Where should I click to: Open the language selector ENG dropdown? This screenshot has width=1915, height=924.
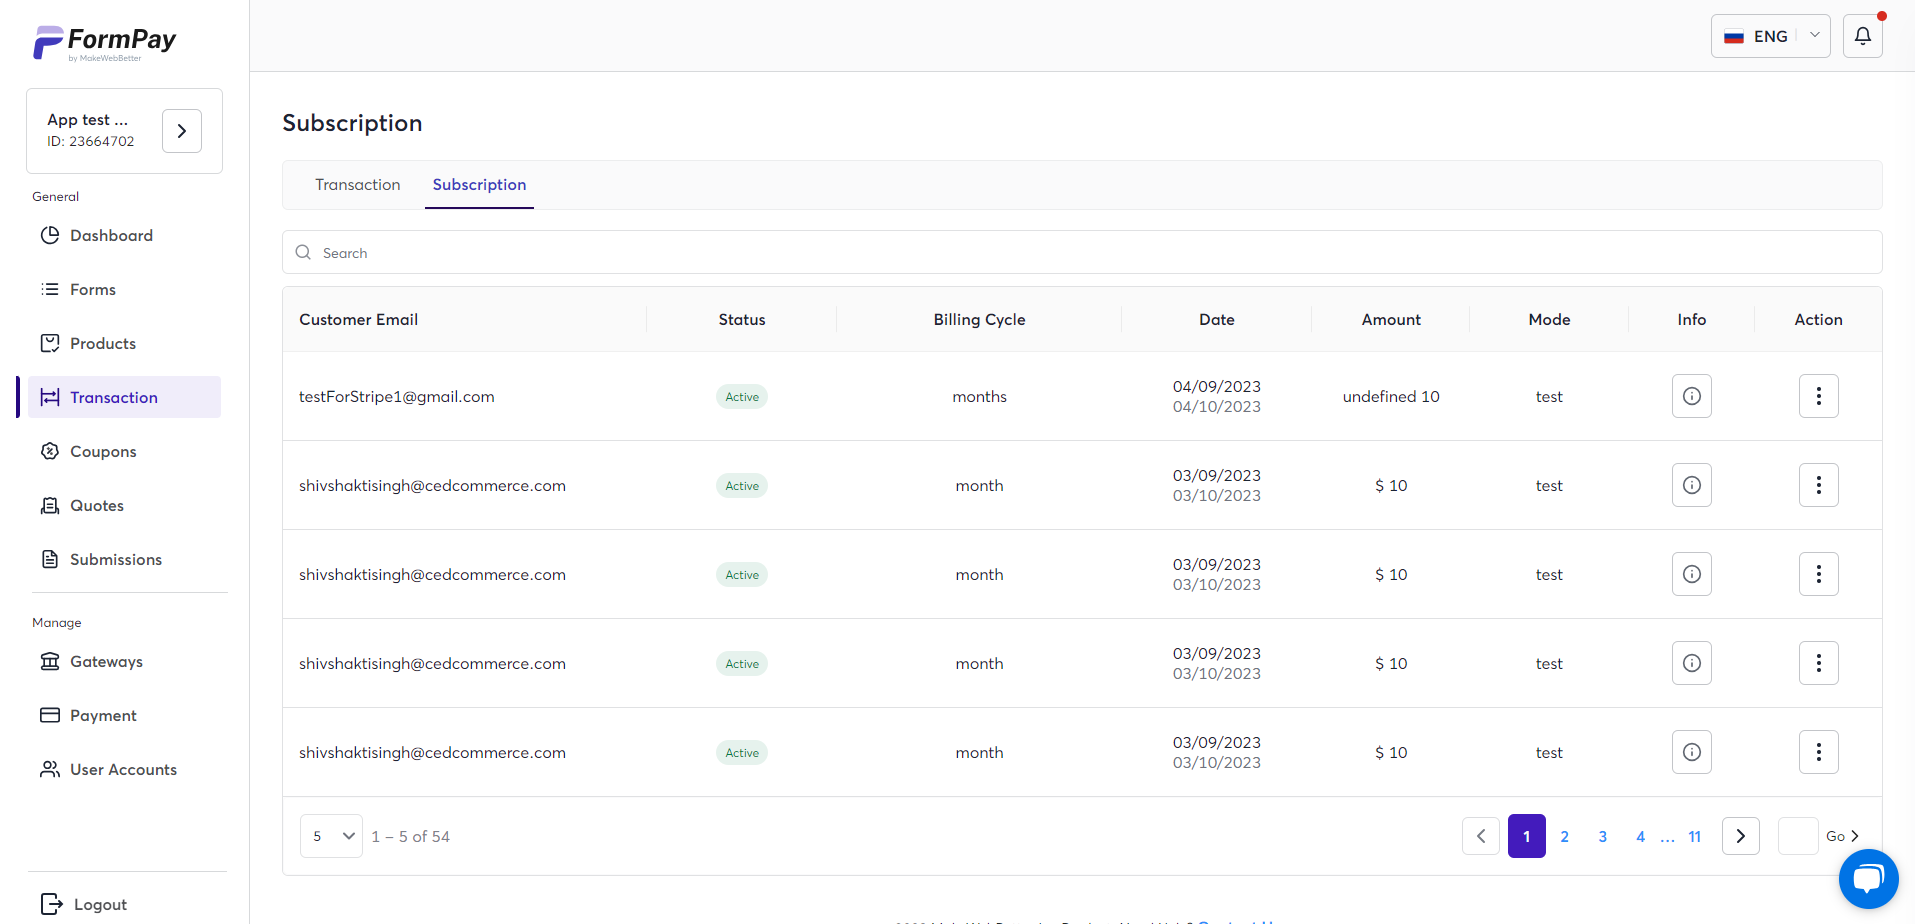click(1770, 36)
